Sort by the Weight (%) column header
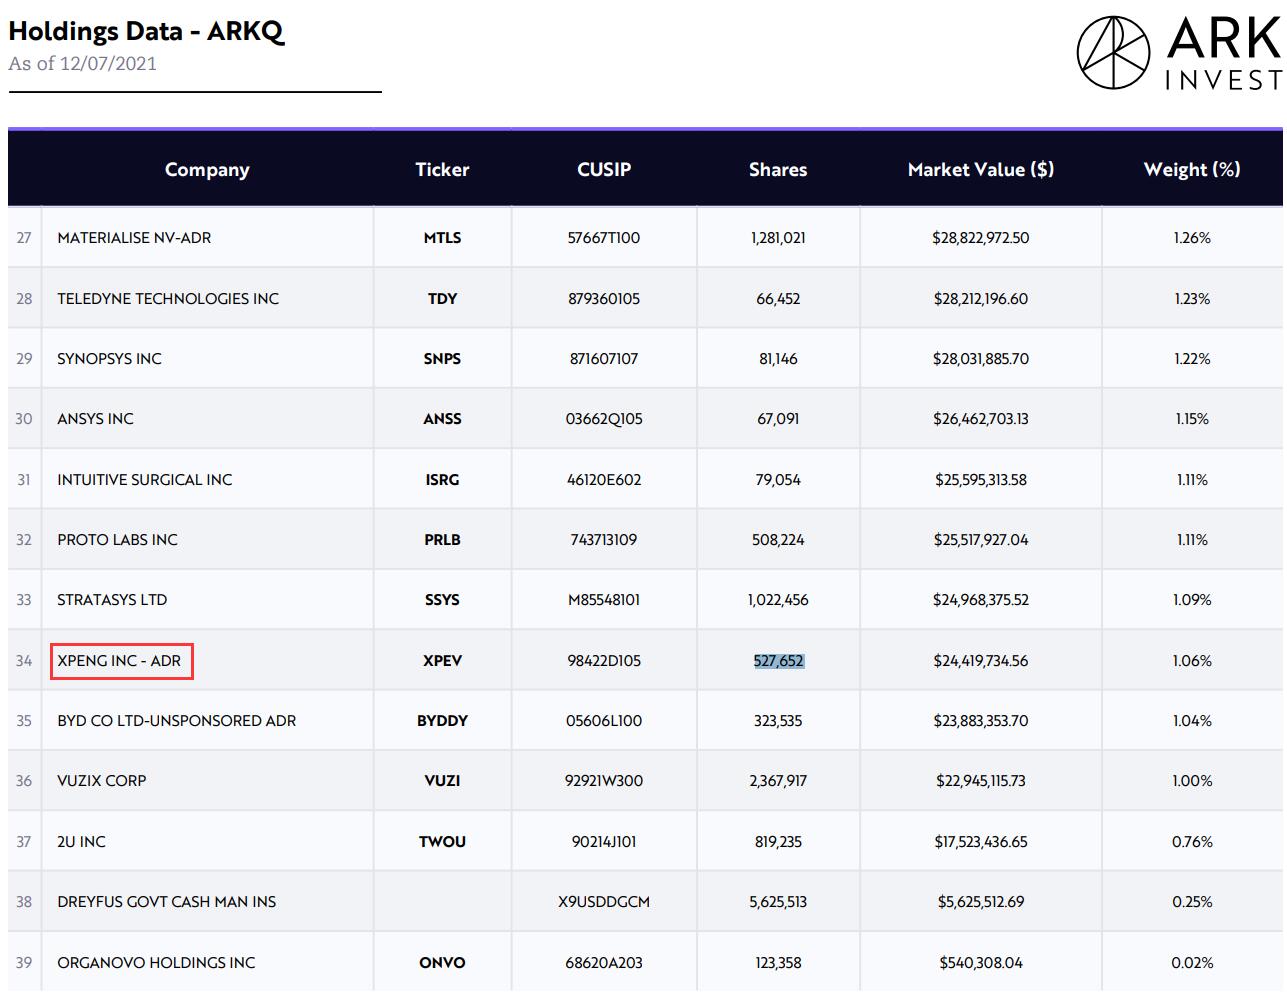The height and width of the screenshot is (1000, 1287). [x=1191, y=169]
